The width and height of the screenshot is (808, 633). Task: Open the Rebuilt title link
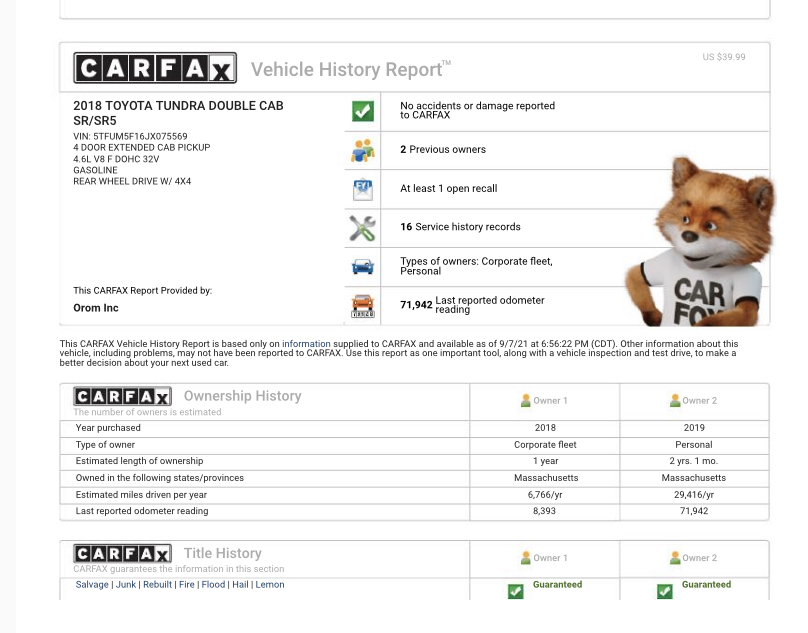[x=157, y=585]
